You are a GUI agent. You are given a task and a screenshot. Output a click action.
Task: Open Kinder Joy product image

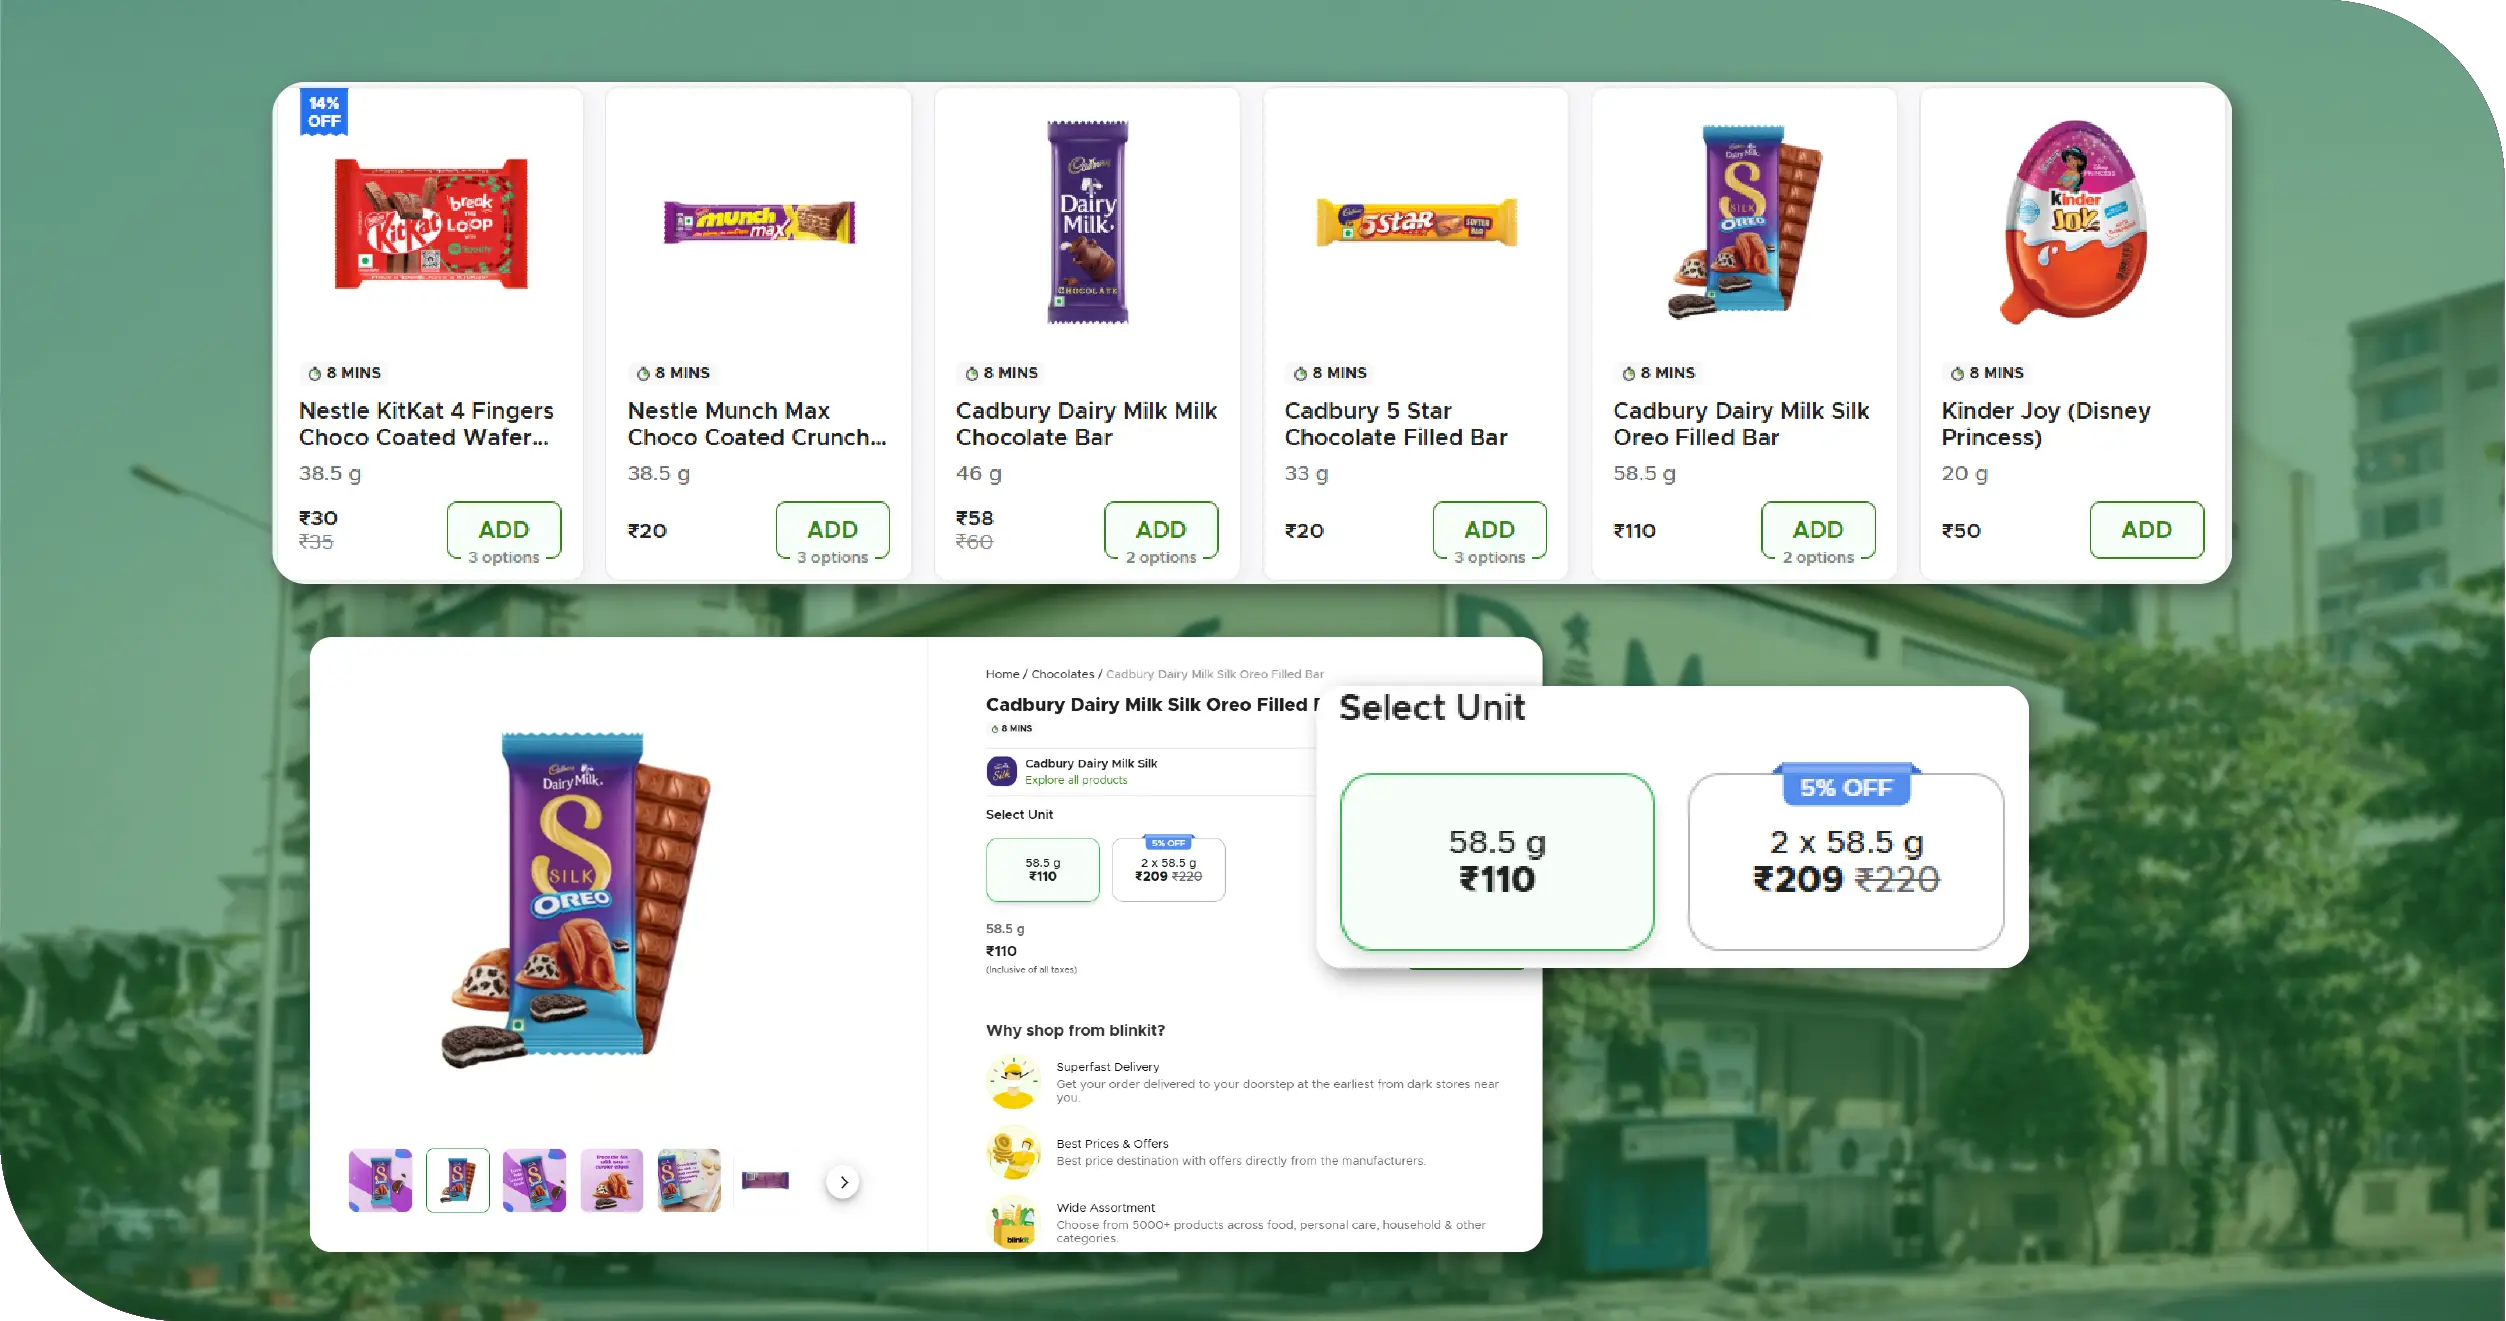[2074, 222]
